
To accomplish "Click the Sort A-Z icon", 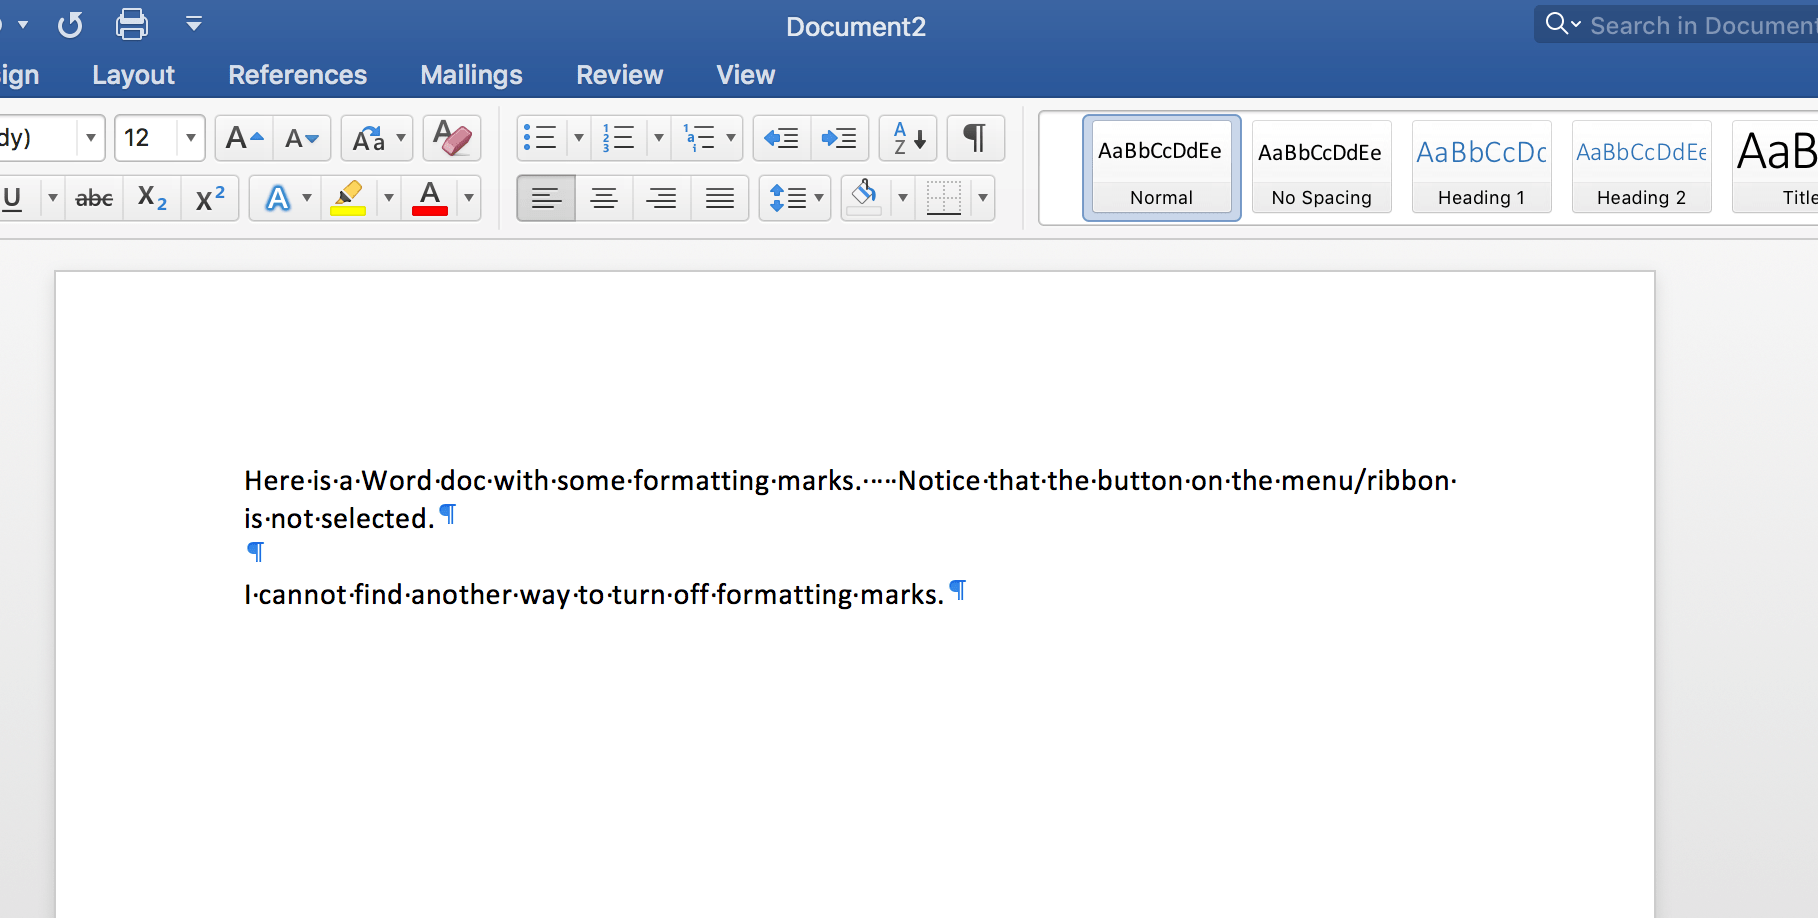I will click(x=908, y=138).
